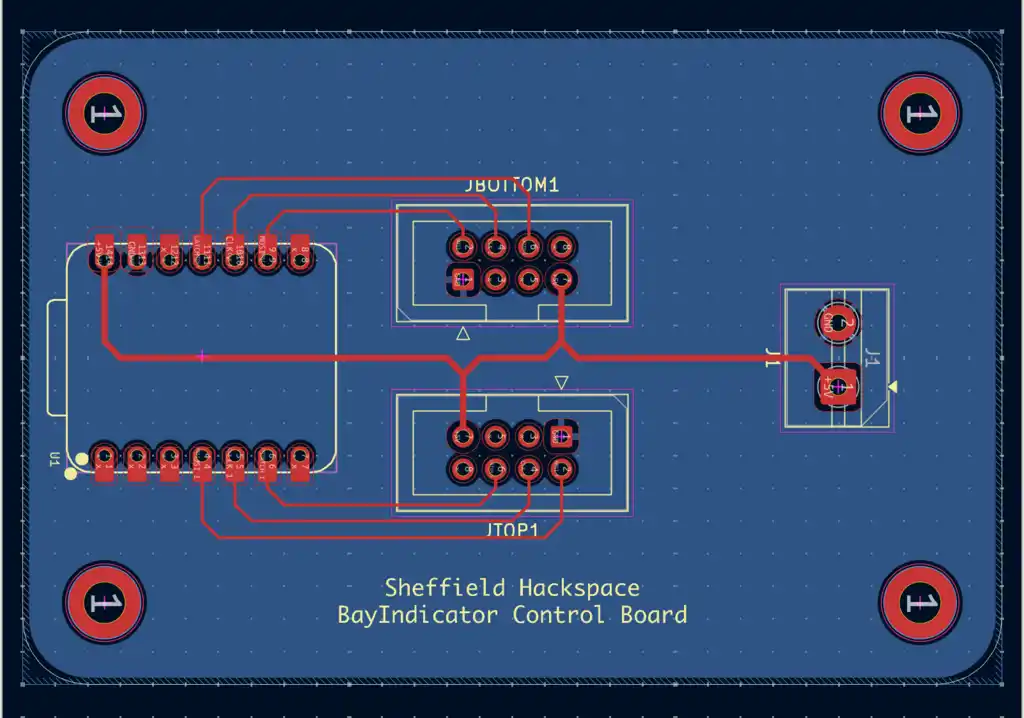The image size is (1024, 718).
Task: Click the U1 silkscreen reference label
Action: click(x=54, y=459)
